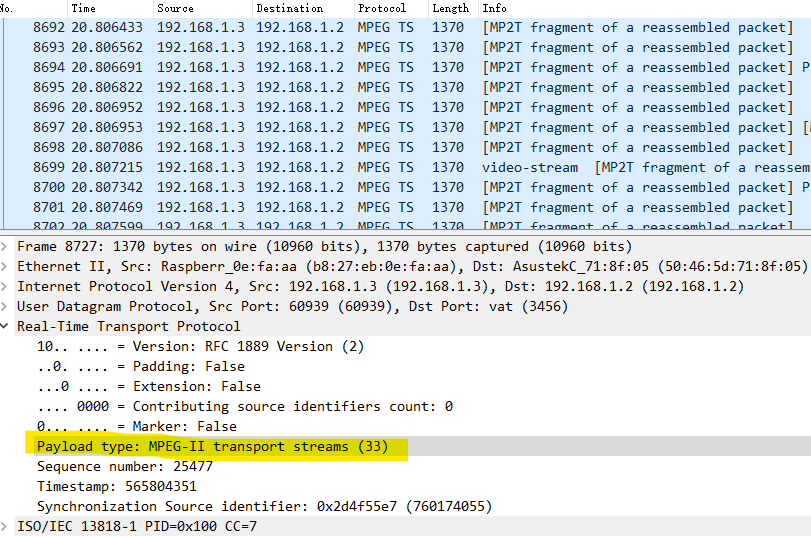Click the Length column header
The height and width of the screenshot is (537, 811).
pyautogui.click(x=449, y=8)
